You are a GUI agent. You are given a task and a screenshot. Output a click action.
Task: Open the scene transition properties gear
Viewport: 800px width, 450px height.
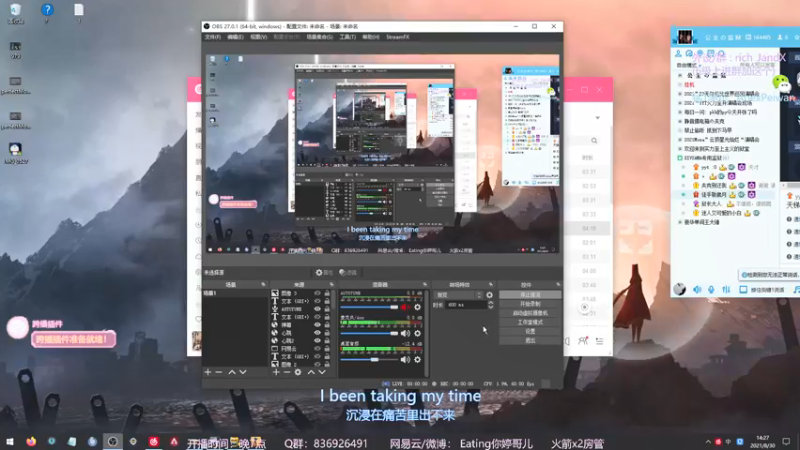[x=489, y=295]
